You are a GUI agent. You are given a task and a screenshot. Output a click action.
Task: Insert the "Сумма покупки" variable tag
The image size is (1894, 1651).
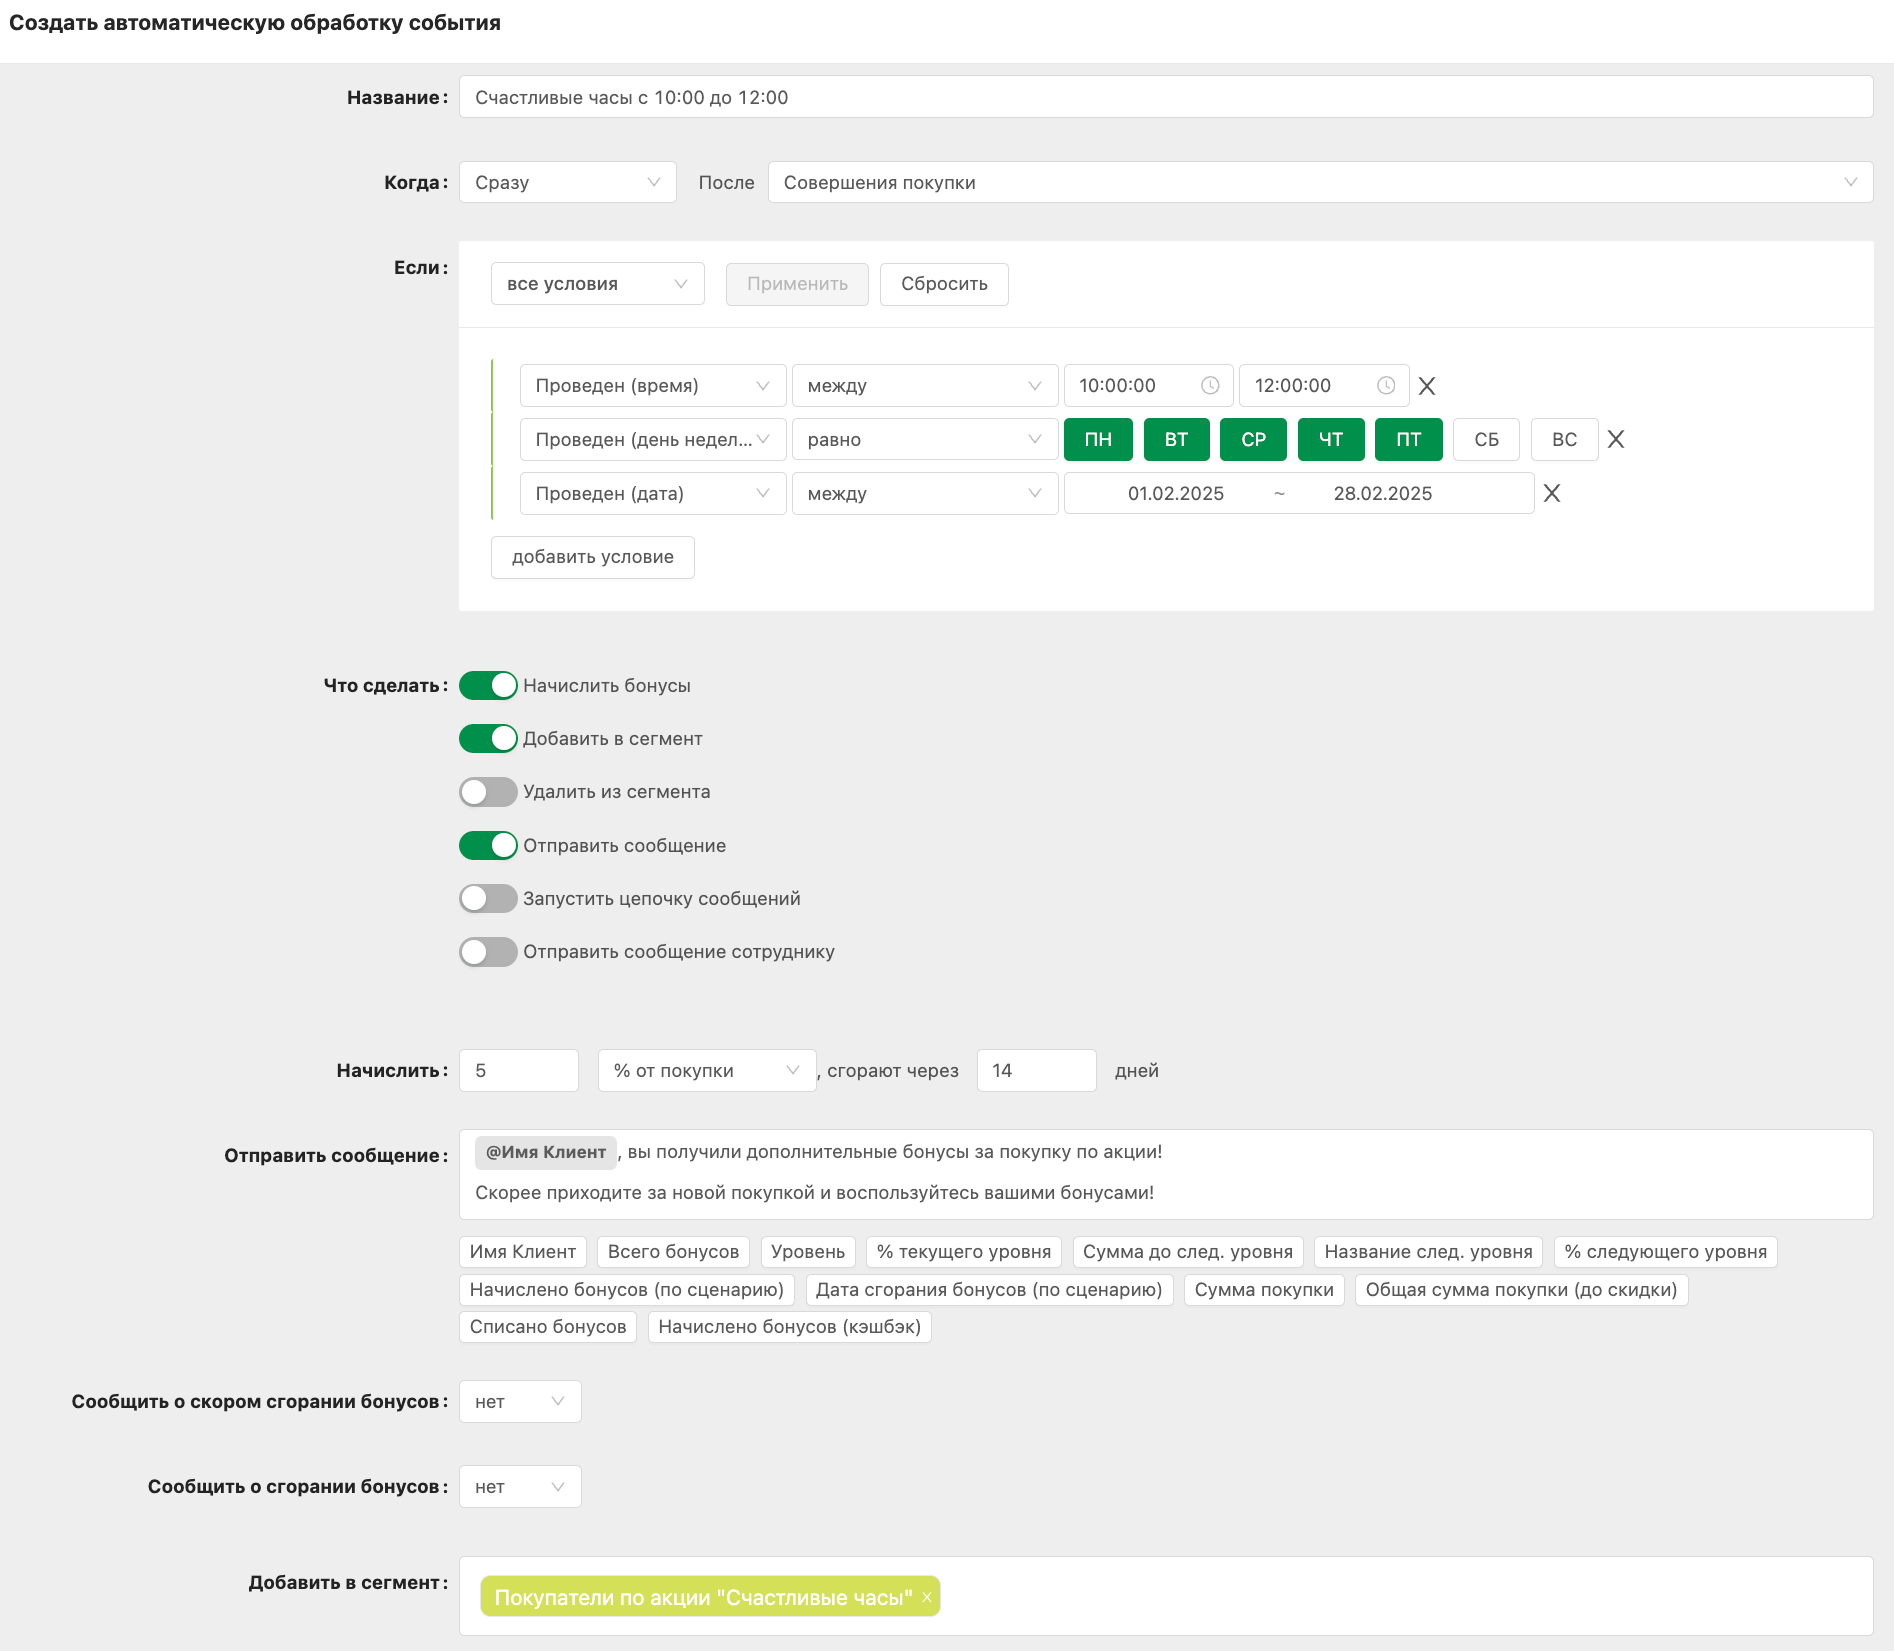[1263, 1290]
